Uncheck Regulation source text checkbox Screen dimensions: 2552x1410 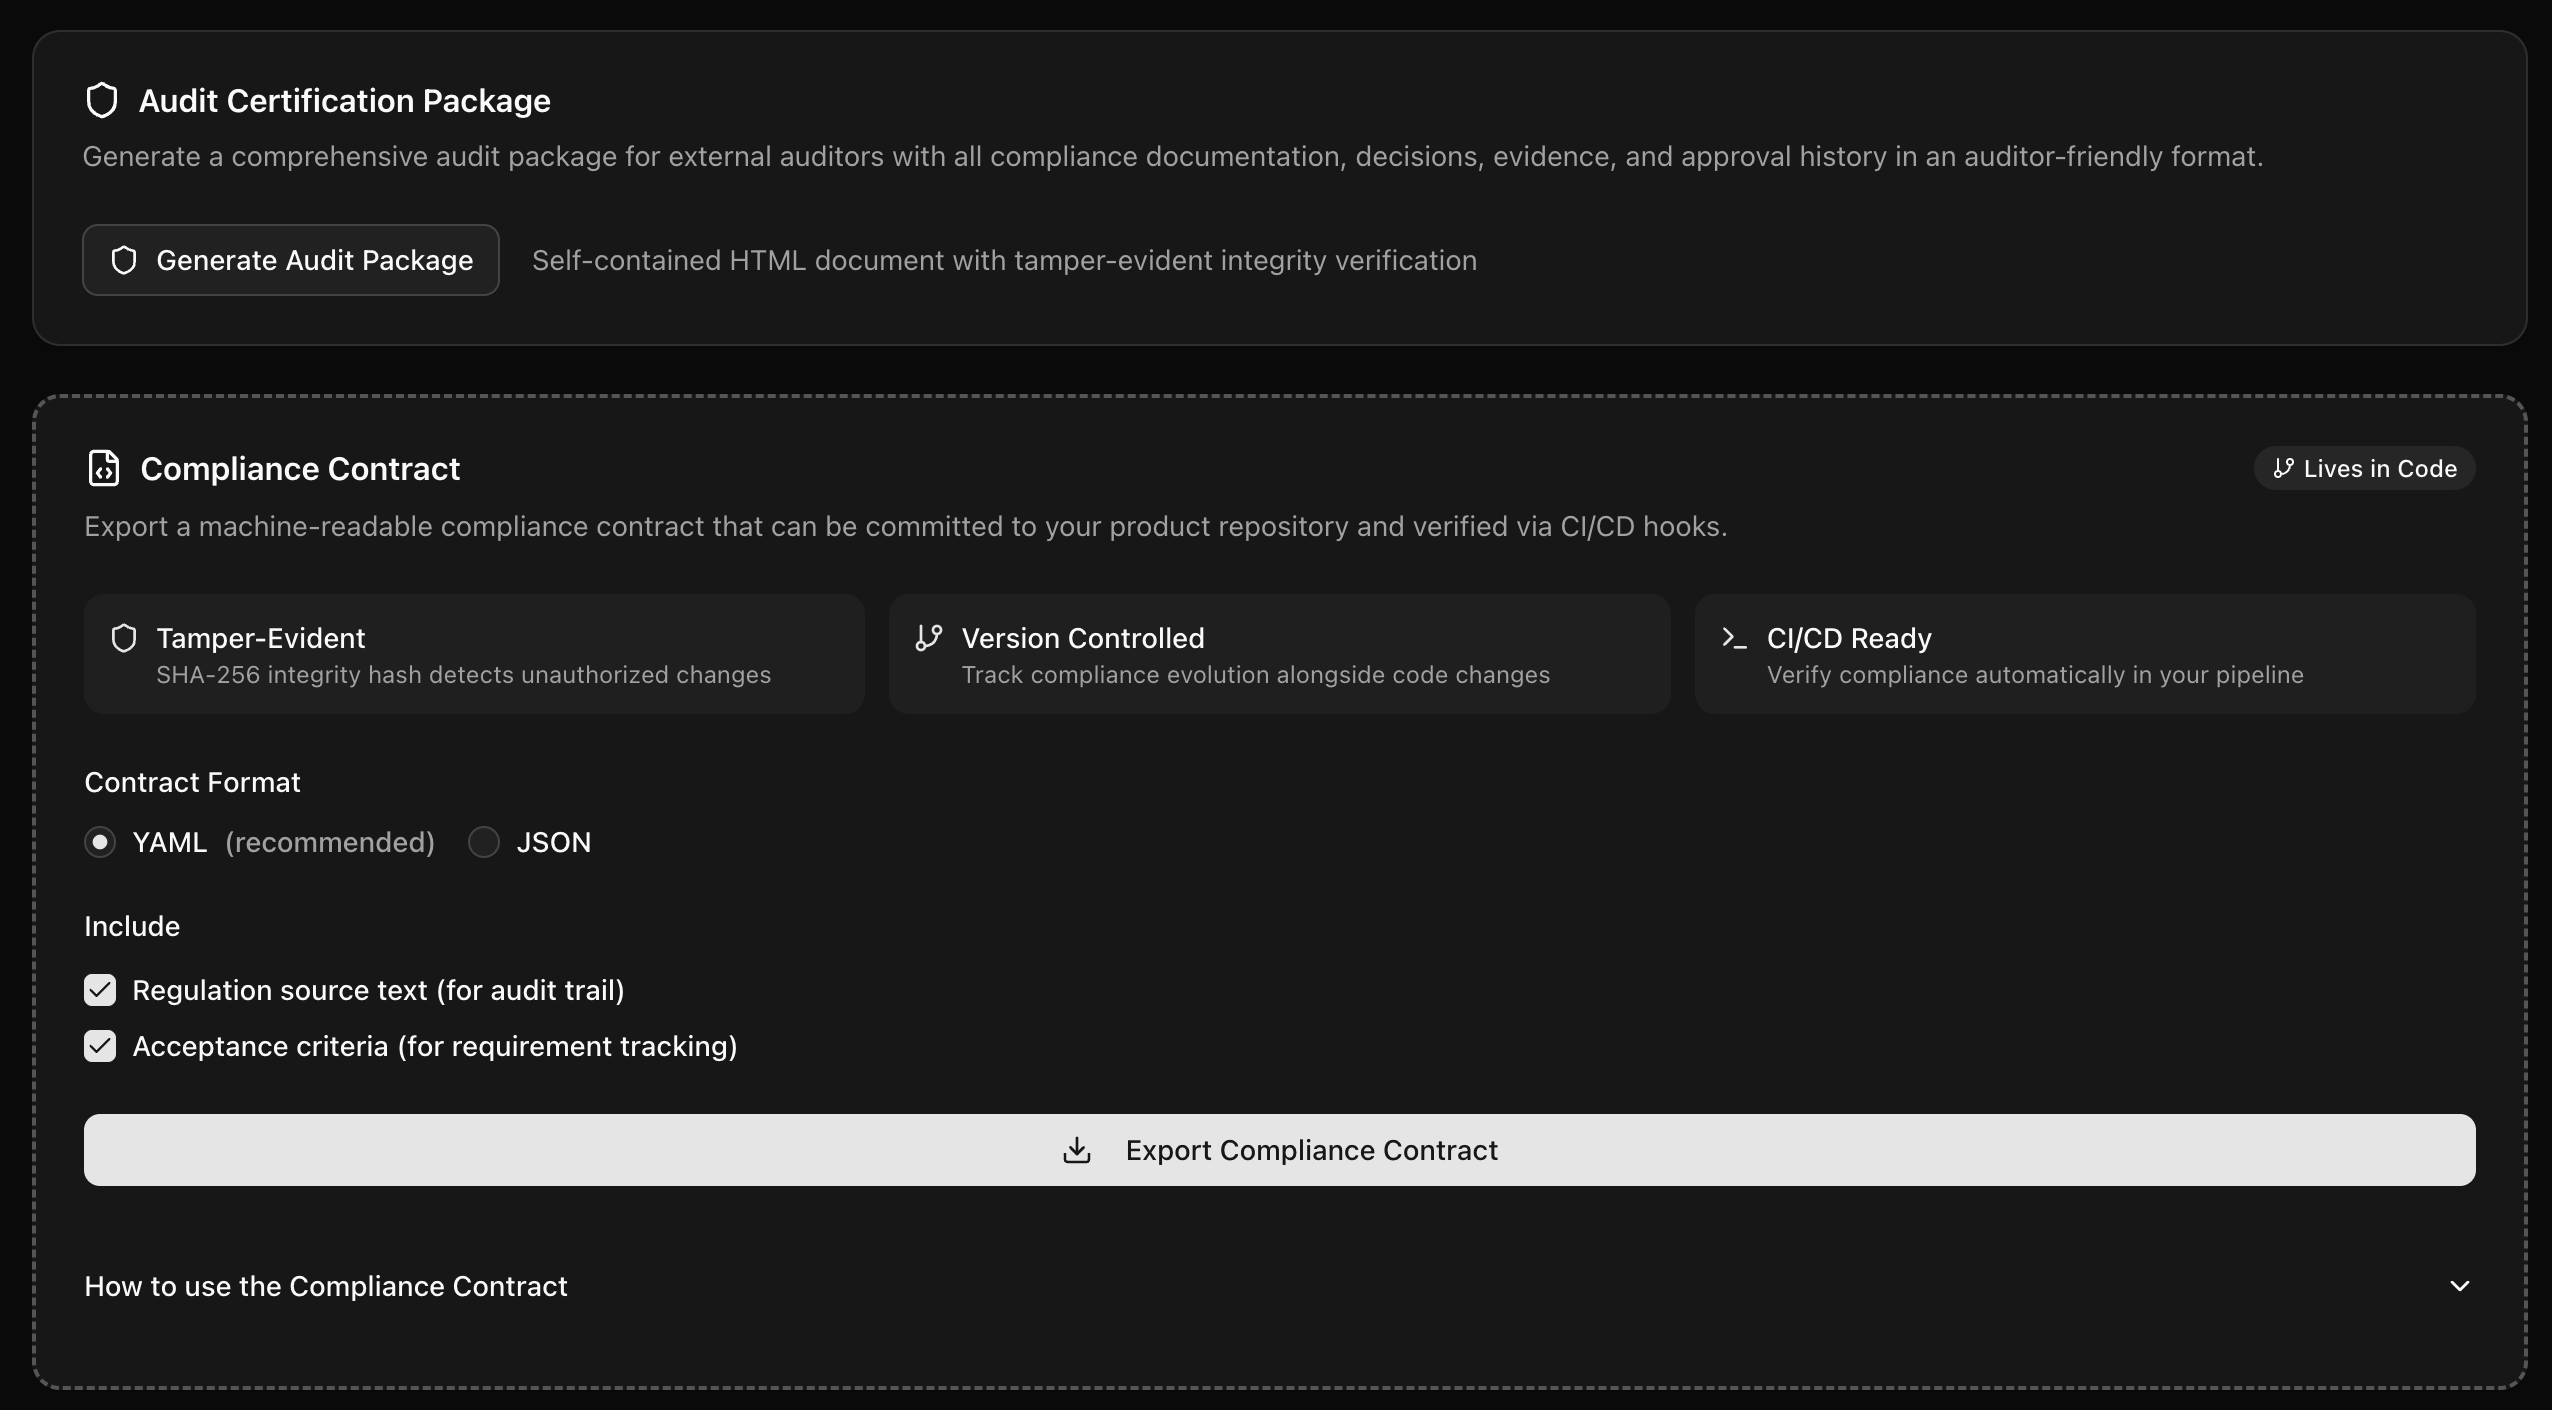click(x=100, y=990)
